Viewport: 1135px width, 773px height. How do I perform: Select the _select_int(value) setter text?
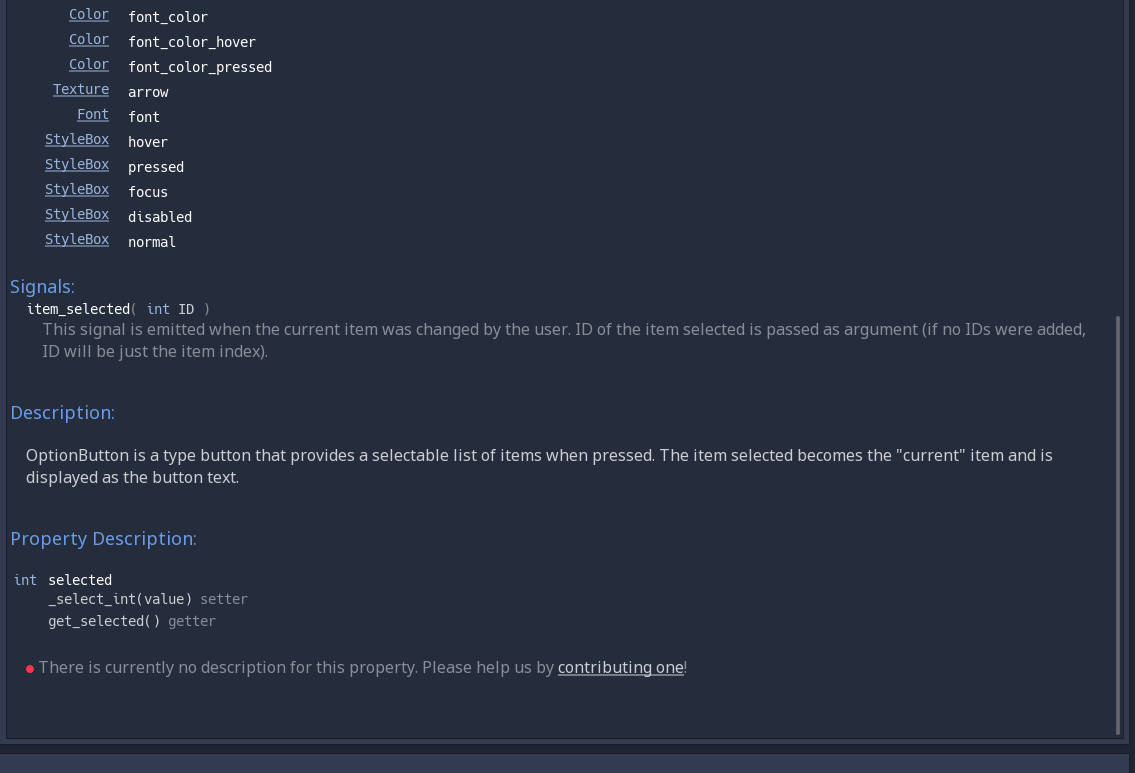[121, 599]
